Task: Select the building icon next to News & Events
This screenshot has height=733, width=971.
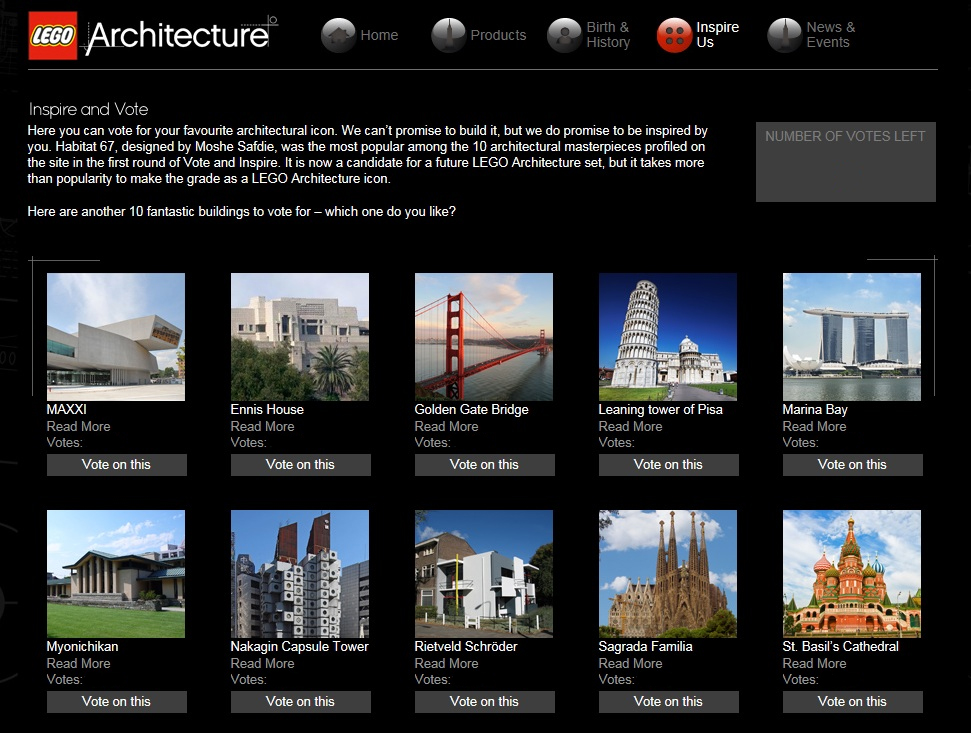Action: [782, 35]
